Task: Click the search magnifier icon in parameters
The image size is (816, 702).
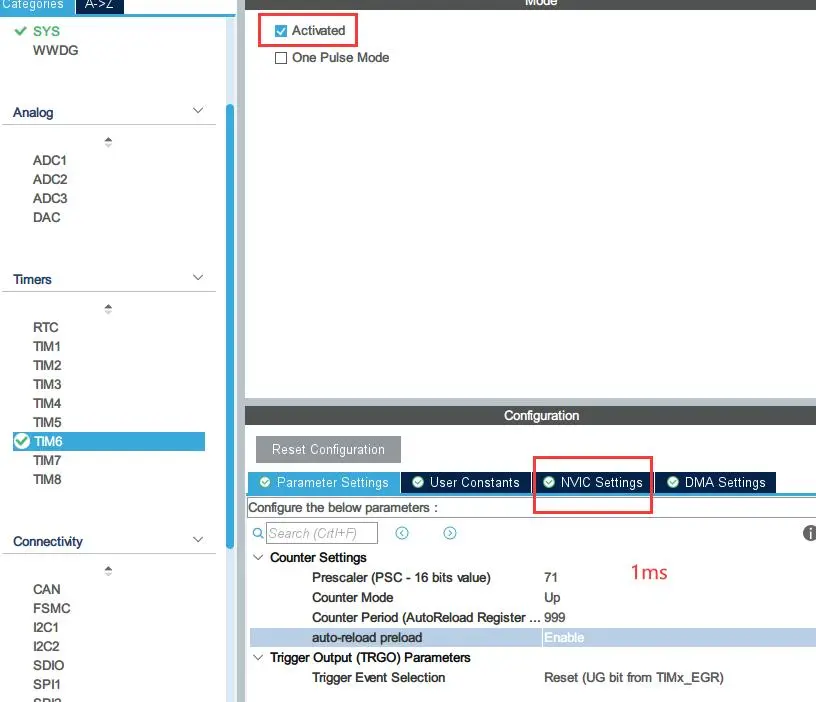Action: click(x=258, y=534)
